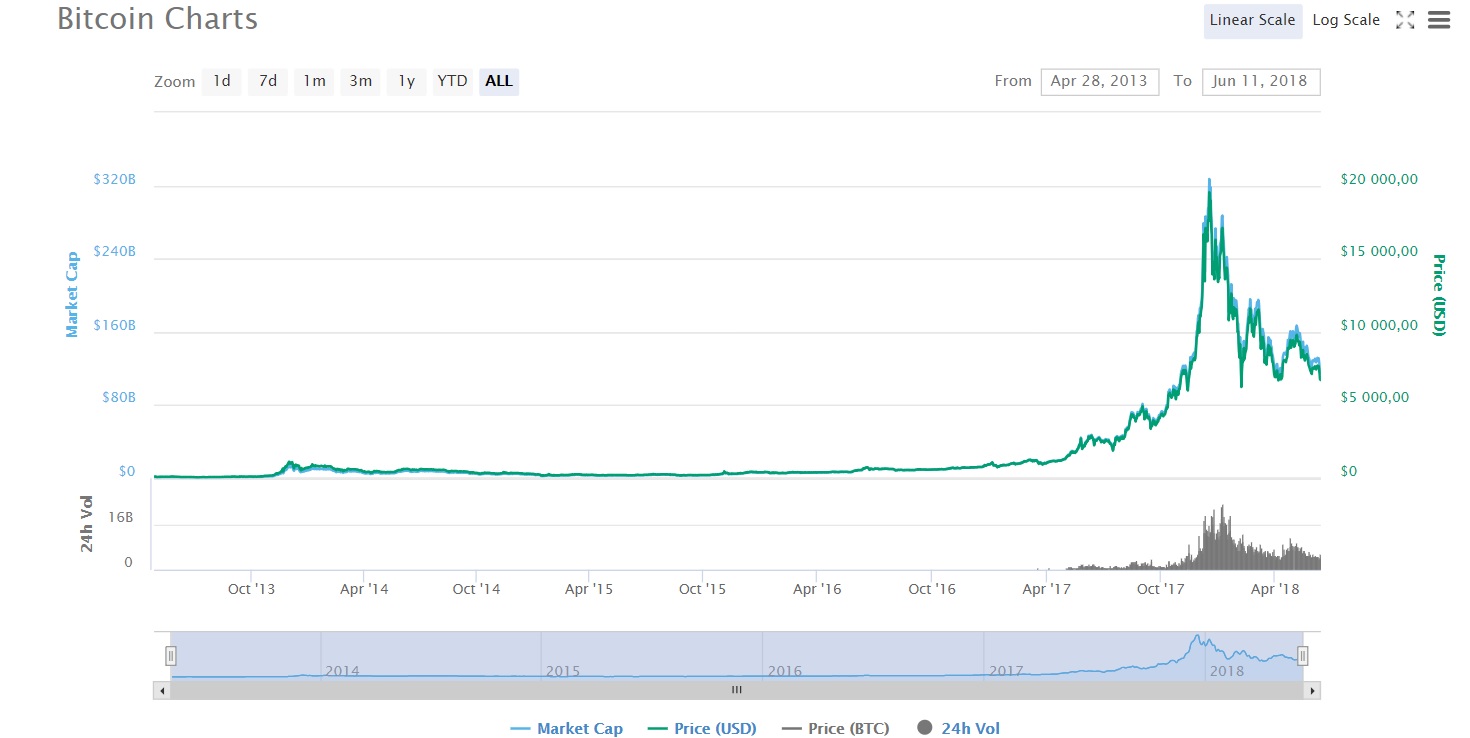Toggle 24h Vol series in legend

tap(958, 728)
